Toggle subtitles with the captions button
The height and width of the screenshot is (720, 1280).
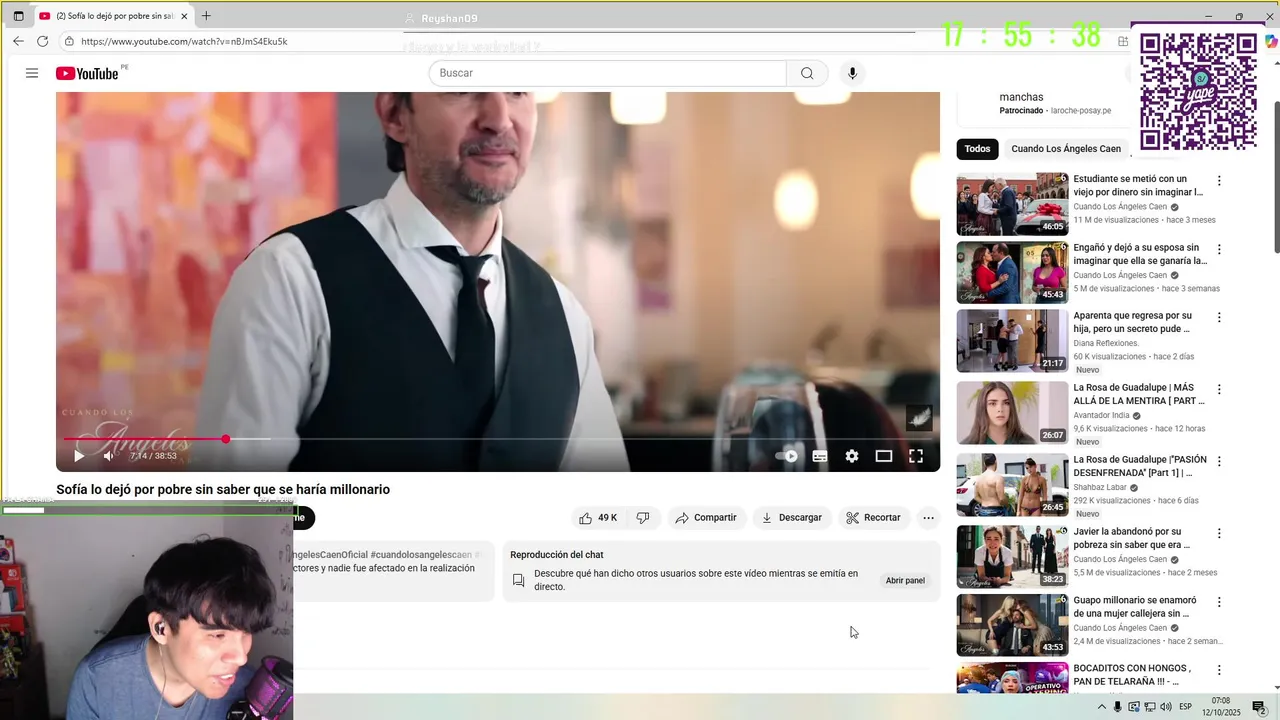click(820, 456)
